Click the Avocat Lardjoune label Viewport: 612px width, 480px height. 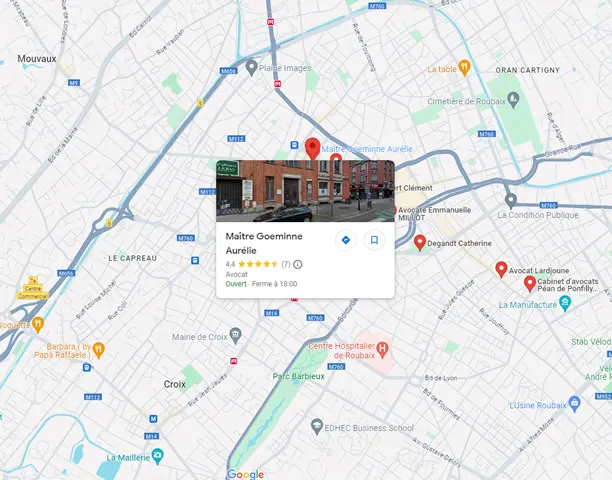tap(539, 270)
